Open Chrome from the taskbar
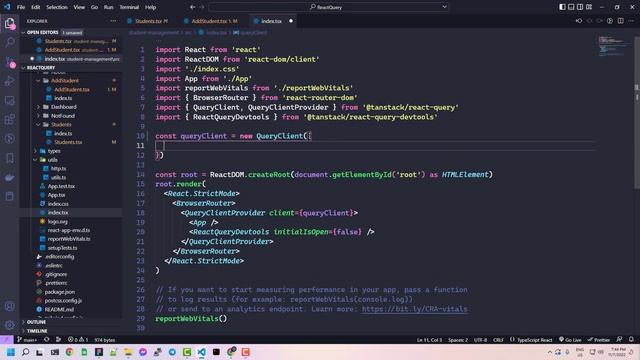 [x=69, y=352]
